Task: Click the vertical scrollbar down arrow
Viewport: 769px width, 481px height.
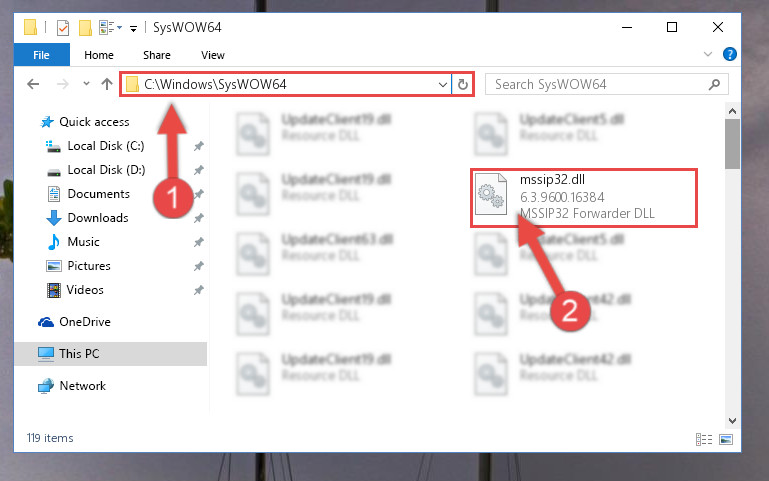Action: 732,421
